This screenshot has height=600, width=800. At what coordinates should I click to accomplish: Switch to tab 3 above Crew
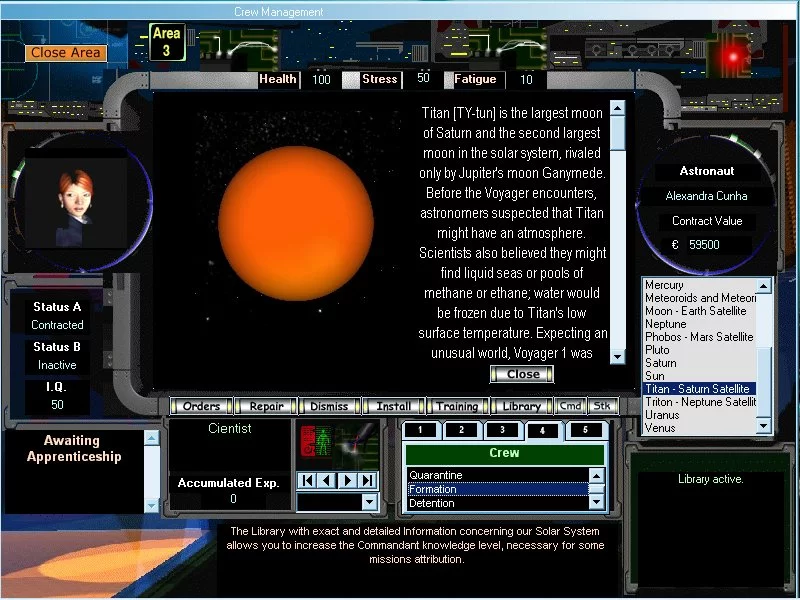(x=502, y=430)
